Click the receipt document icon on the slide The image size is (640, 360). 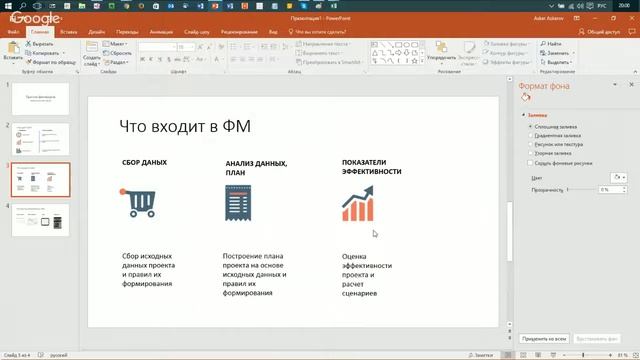[x=238, y=203]
